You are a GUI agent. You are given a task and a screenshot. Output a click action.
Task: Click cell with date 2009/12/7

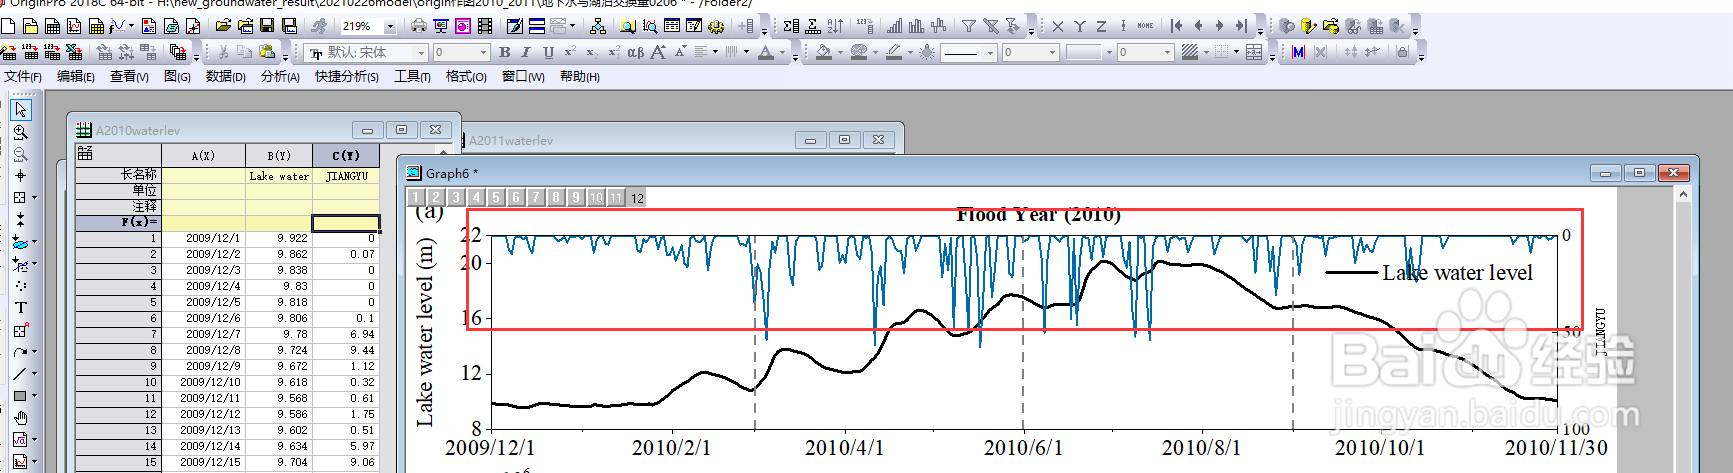[x=204, y=334]
